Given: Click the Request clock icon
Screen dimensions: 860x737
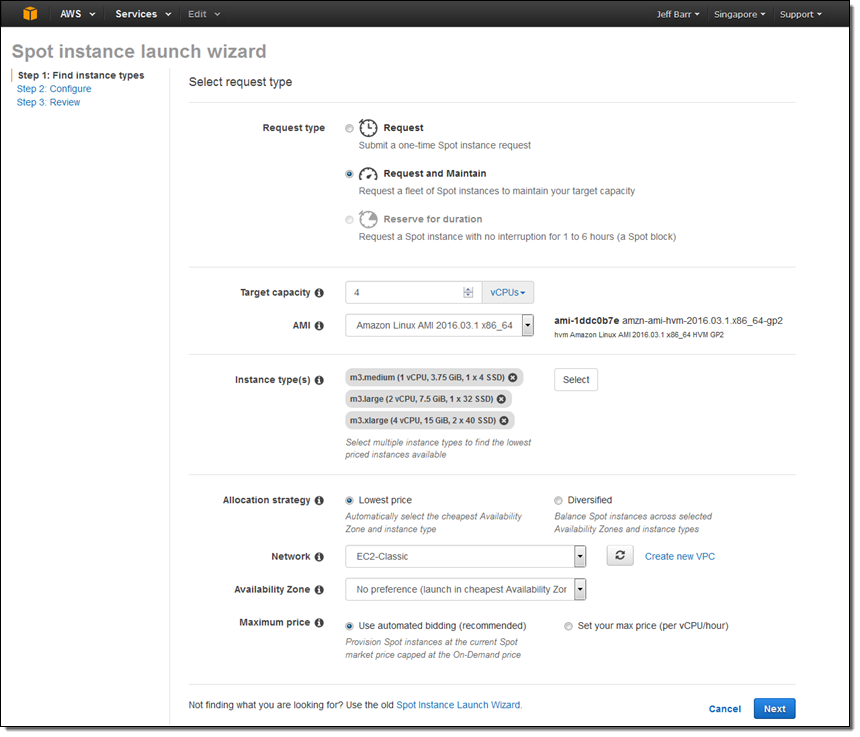Looking at the screenshot, I should [x=368, y=128].
